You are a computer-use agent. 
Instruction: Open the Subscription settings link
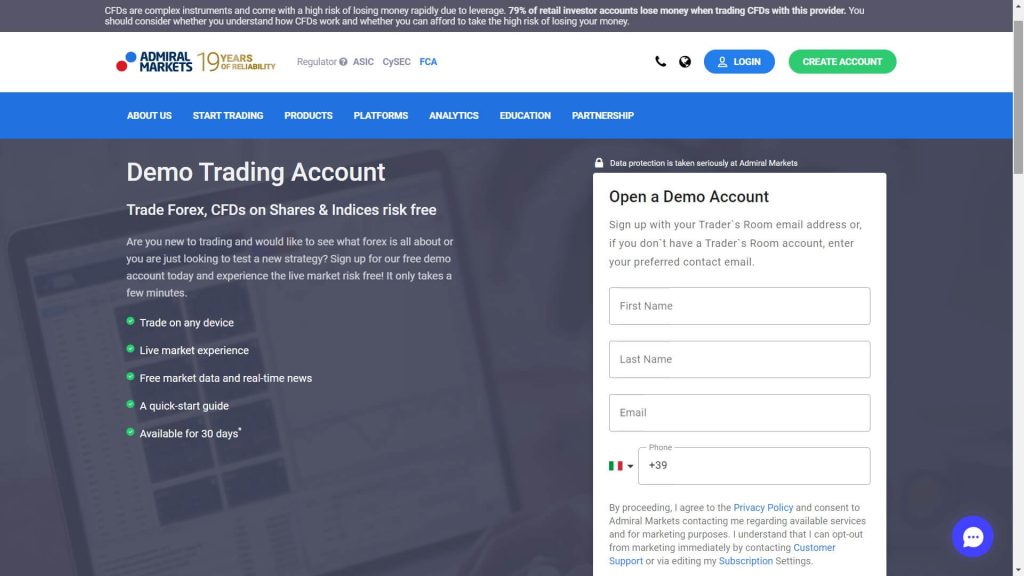(745, 561)
